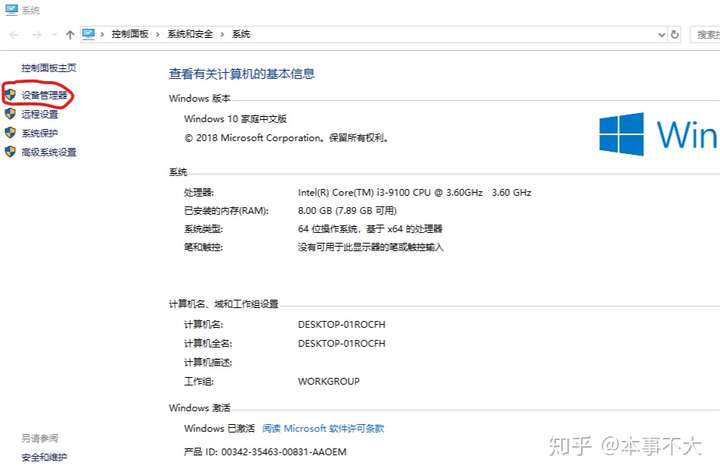Screen dimensions: 720x475
Task: Click label 已安装的内存(RAM):
Action: coord(226,211)
